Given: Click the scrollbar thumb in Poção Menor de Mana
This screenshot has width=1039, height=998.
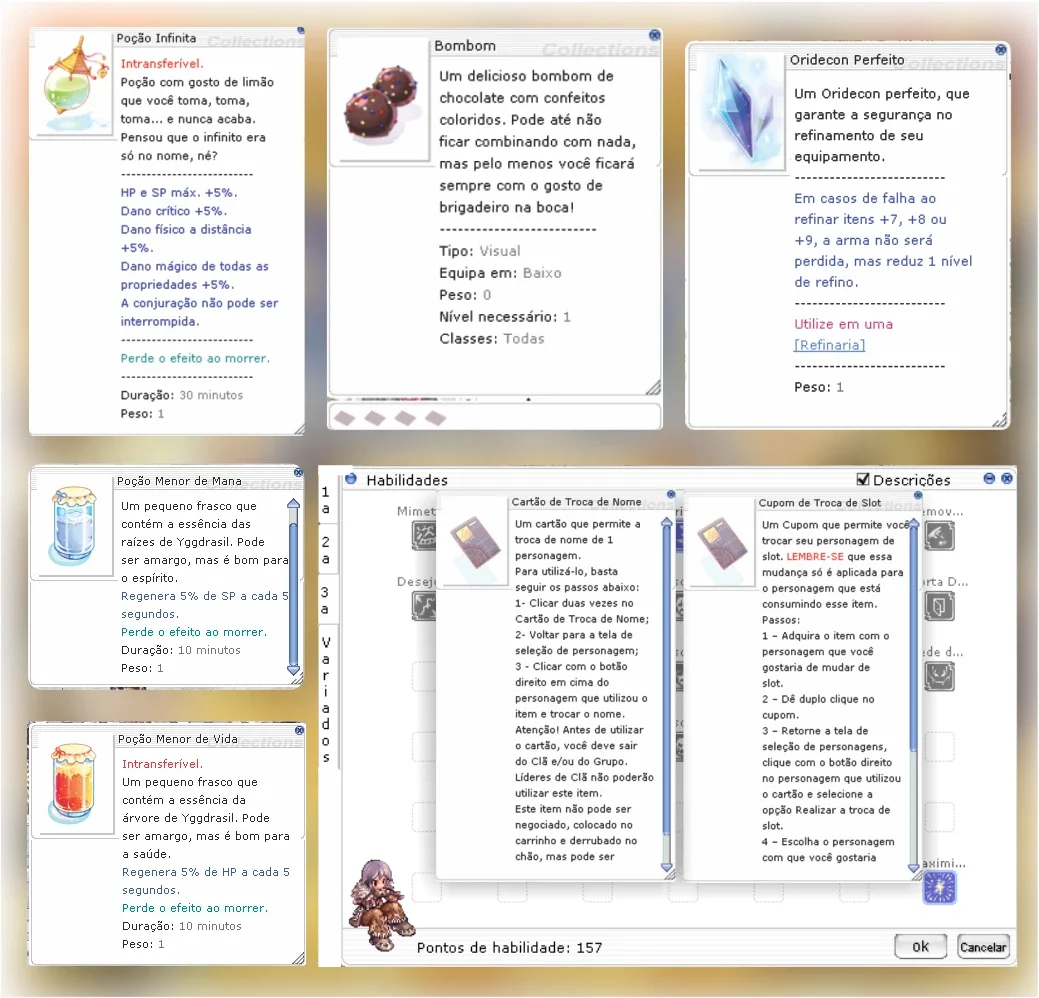Looking at the screenshot, I should 294,592.
